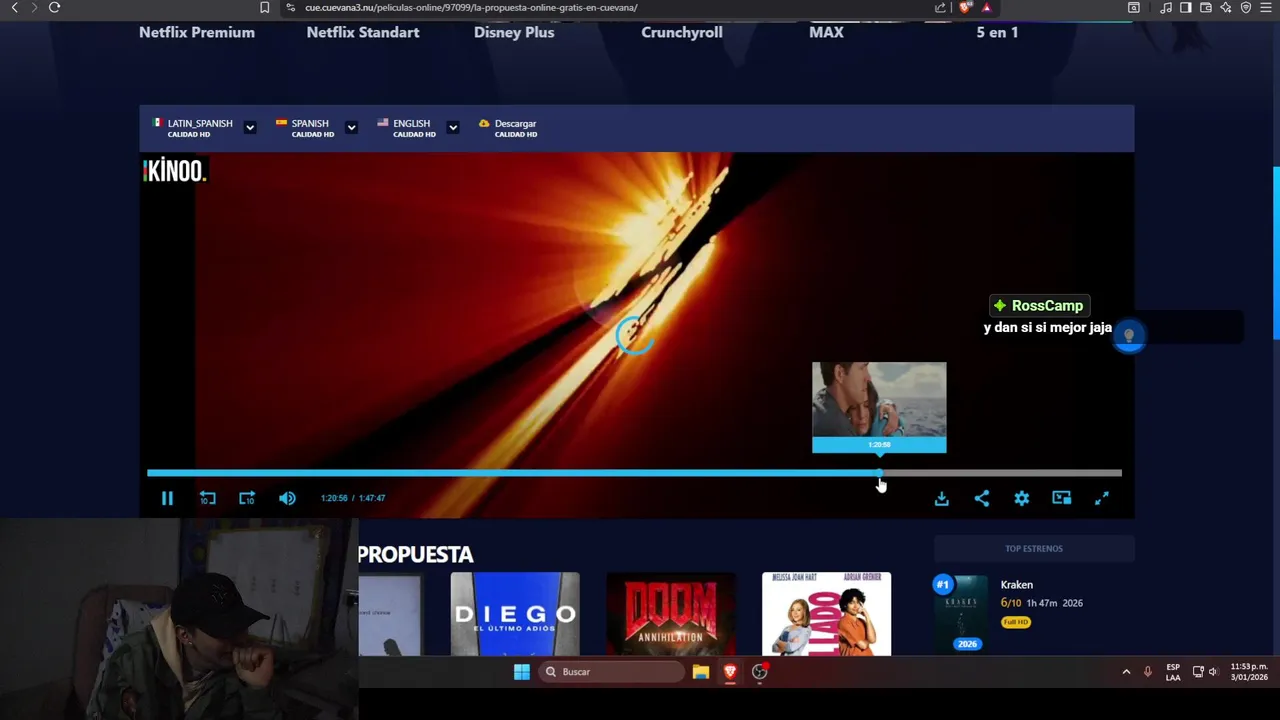This screenshot has width=1280, height=720.
Task: Open the Descargar download tab
Action: pyautogui.click(x=508, y=128)
